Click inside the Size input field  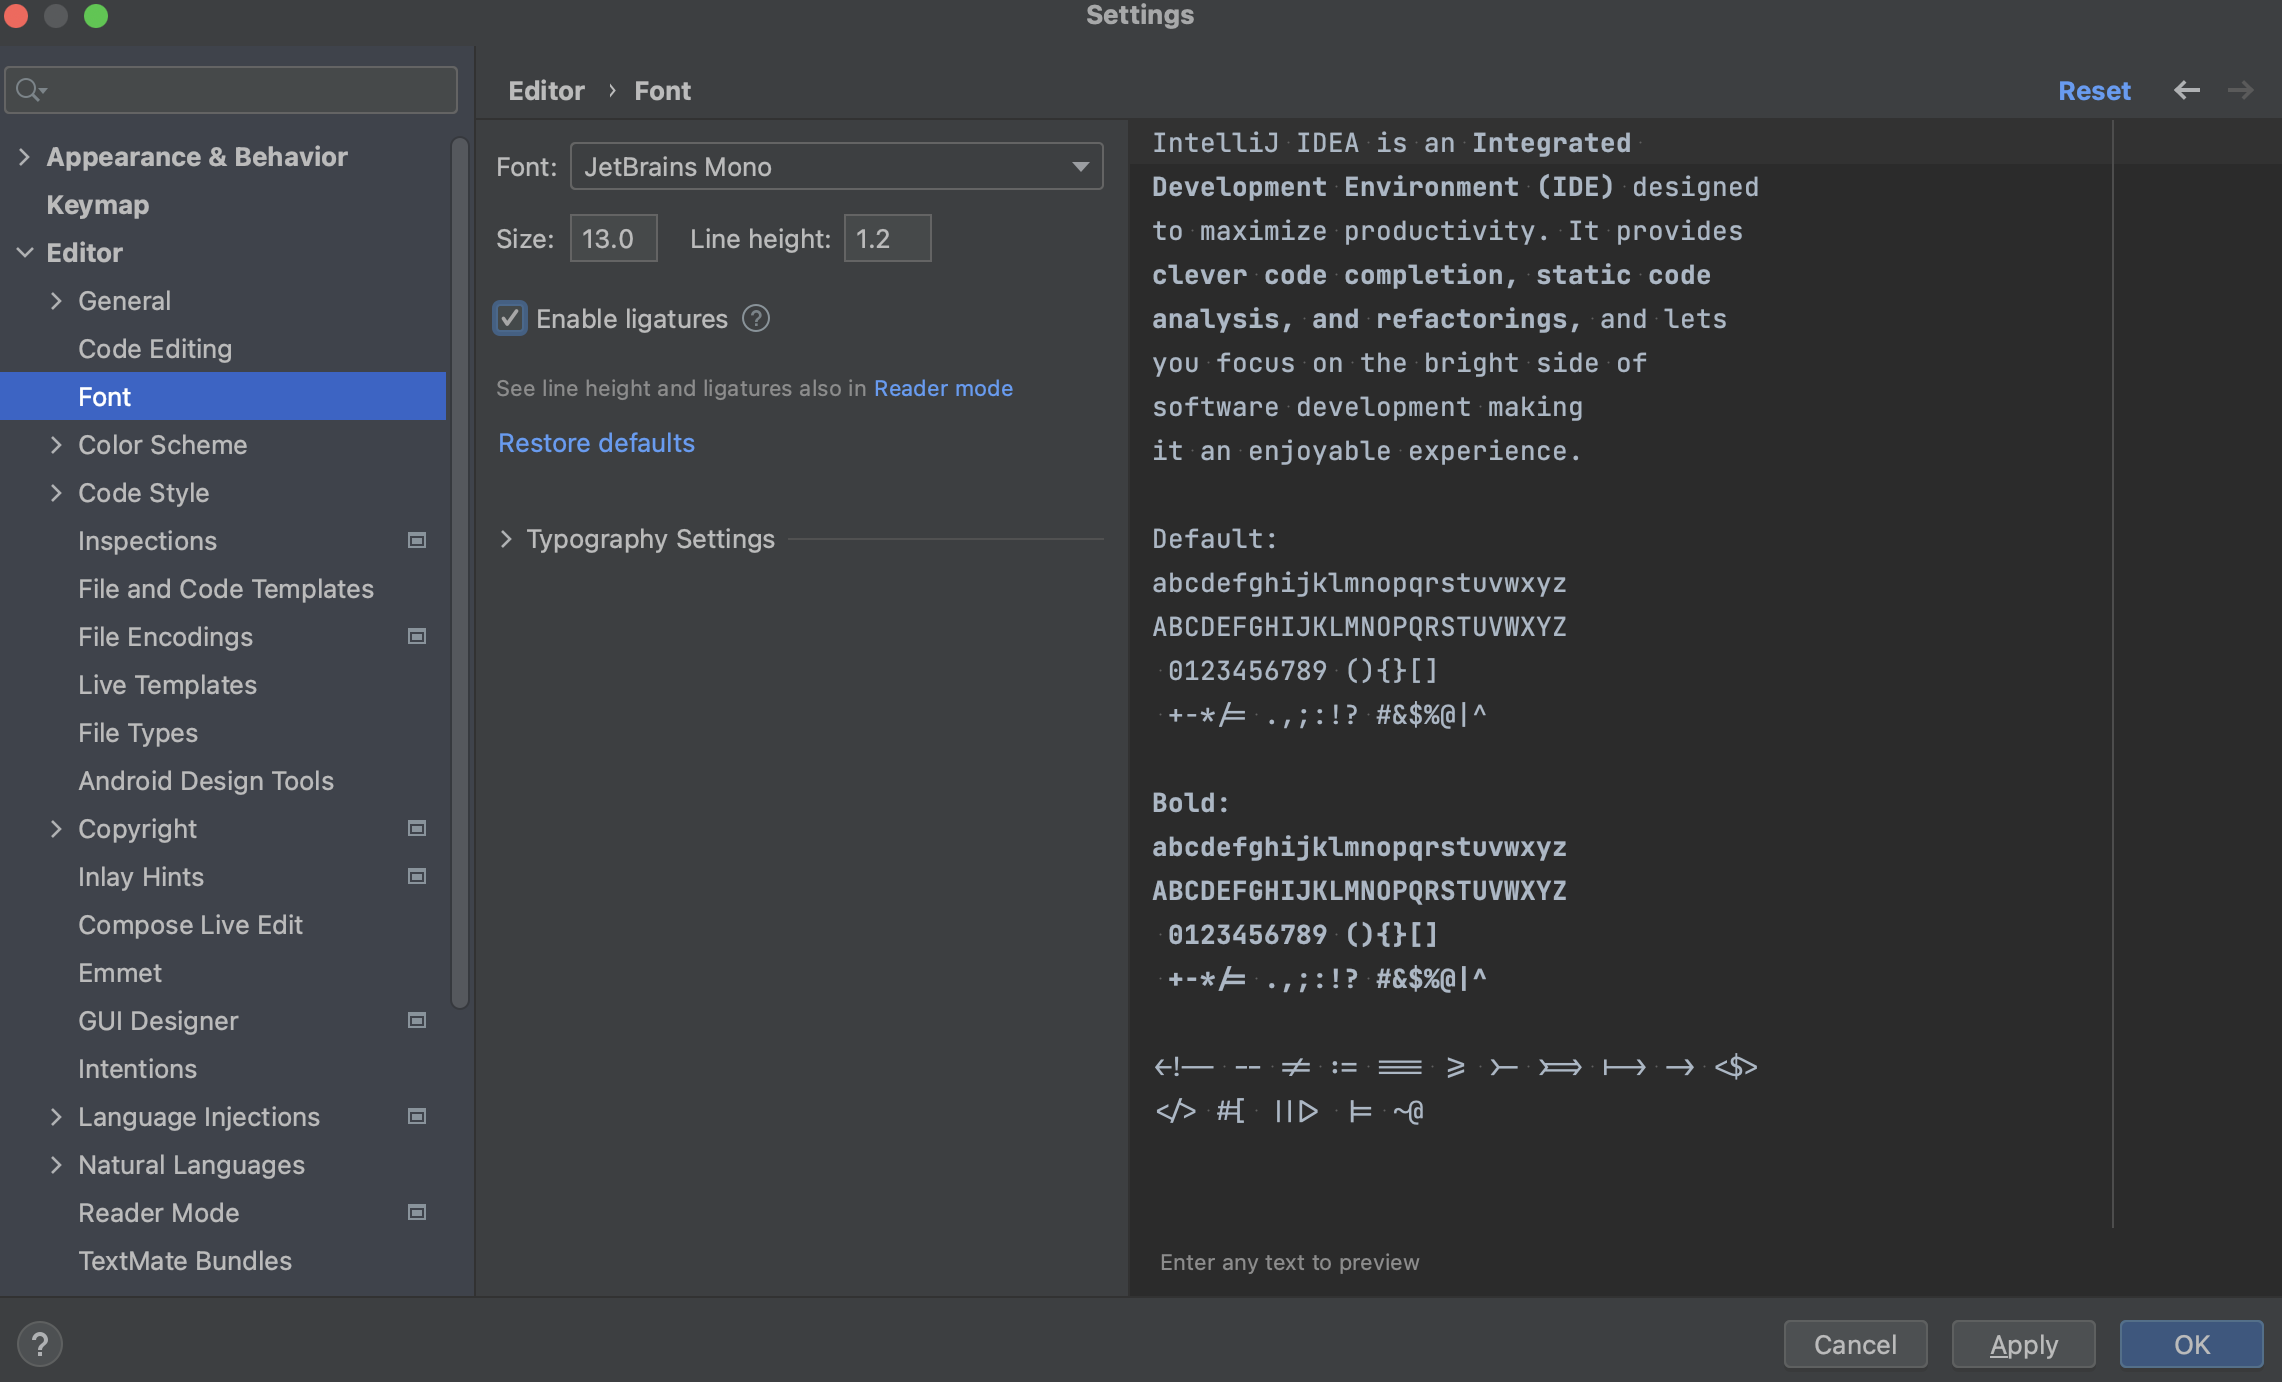click(x=612, y=238)
